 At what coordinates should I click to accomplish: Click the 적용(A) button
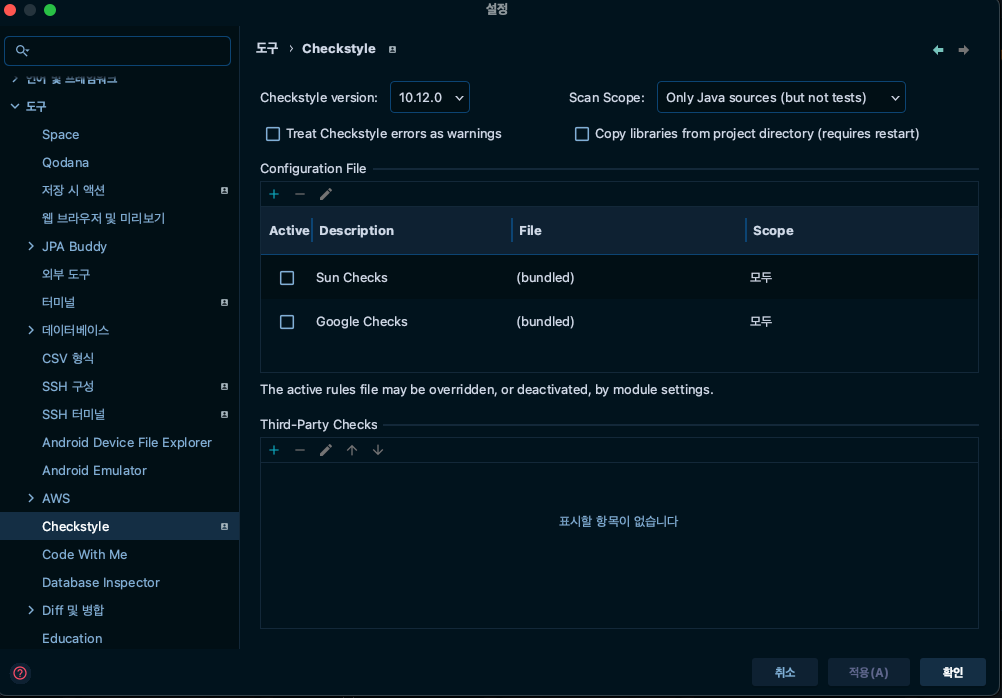click(868, 672)
